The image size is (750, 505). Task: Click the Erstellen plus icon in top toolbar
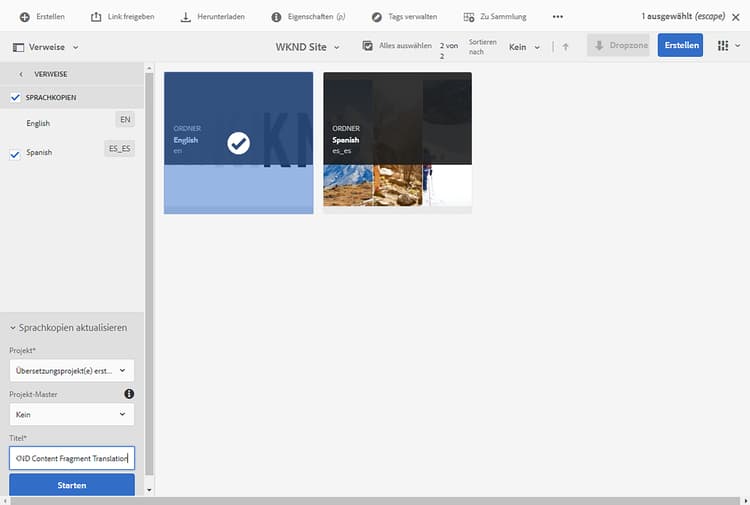[x=24, y=17]
